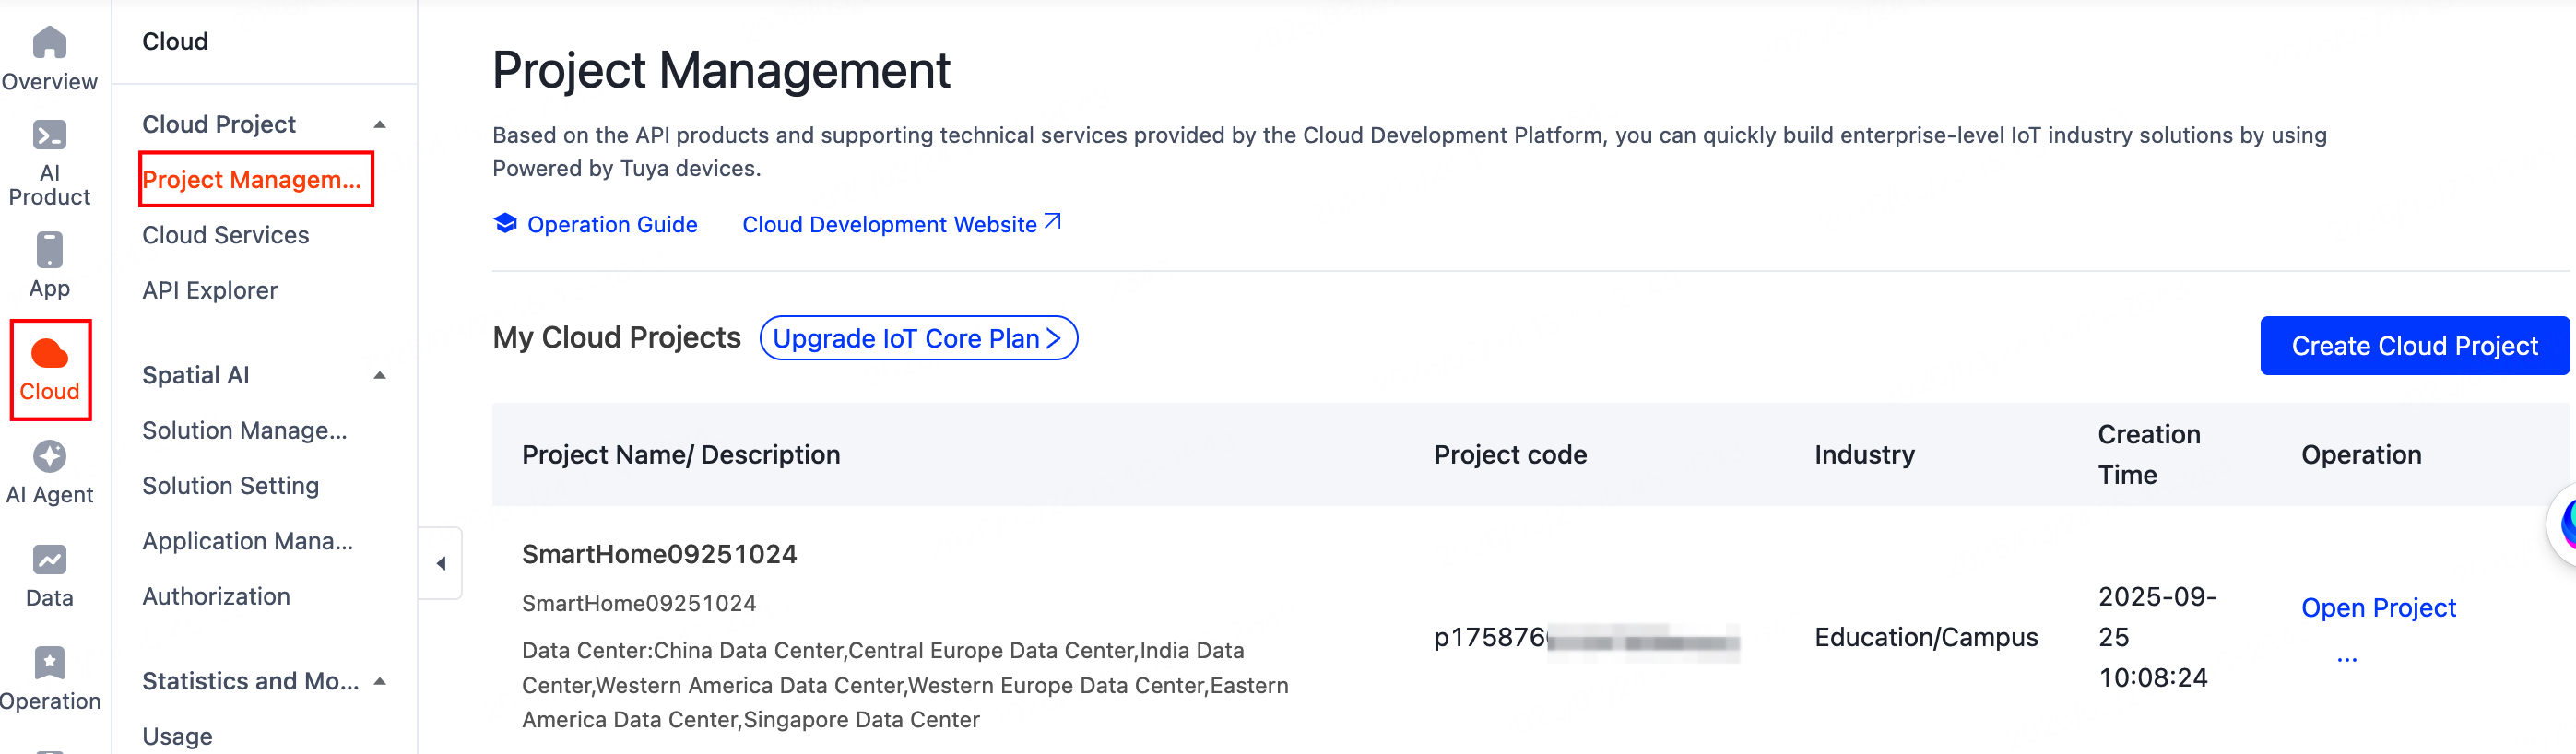Click the Operation Guide graduation cap icon
Image resolution: width=2576 pixels, height=754 pixels.
coord(506,224)
